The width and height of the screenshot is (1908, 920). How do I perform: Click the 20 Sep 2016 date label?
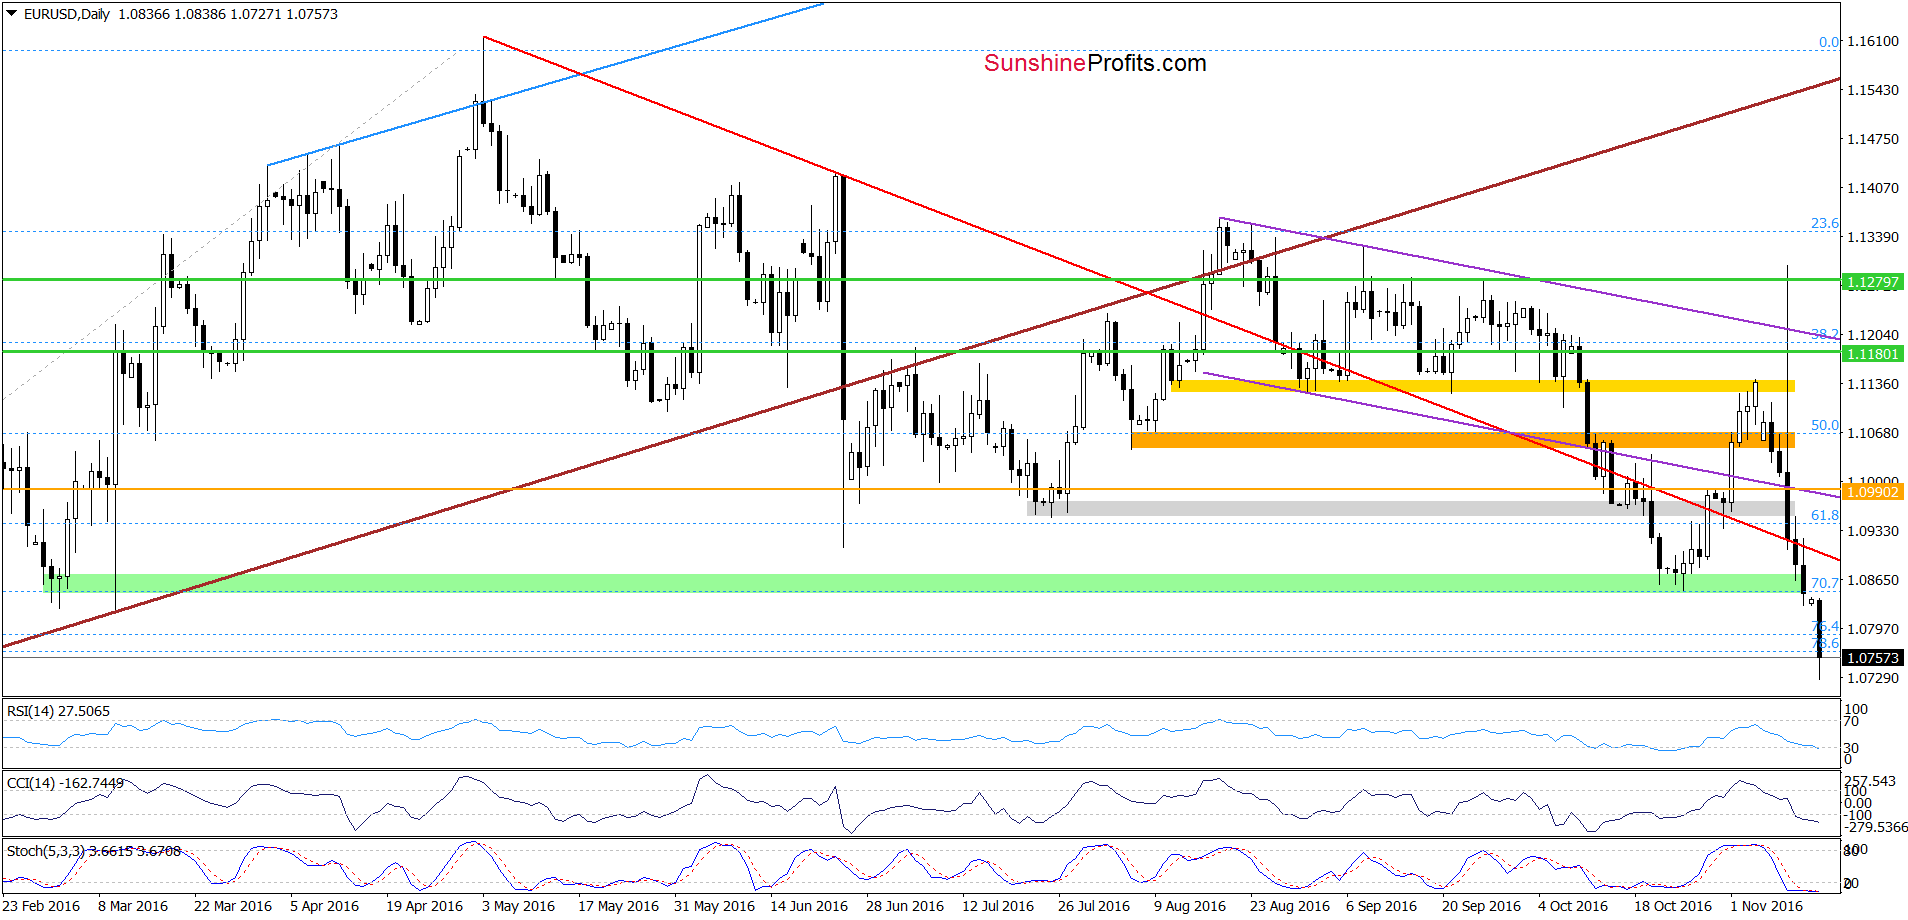coord(1481,906)
